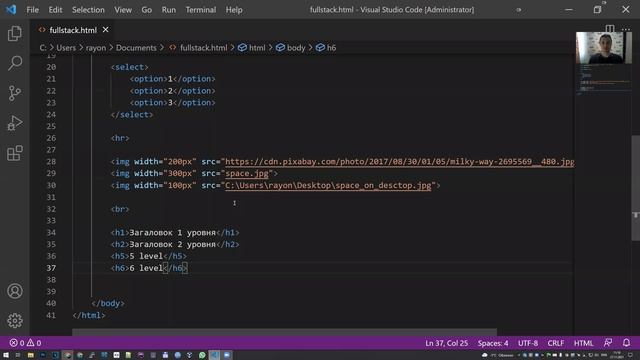Change end of line sequence CRLF
Viewport: 640px width, 360px height.
(x=556, y=343)
